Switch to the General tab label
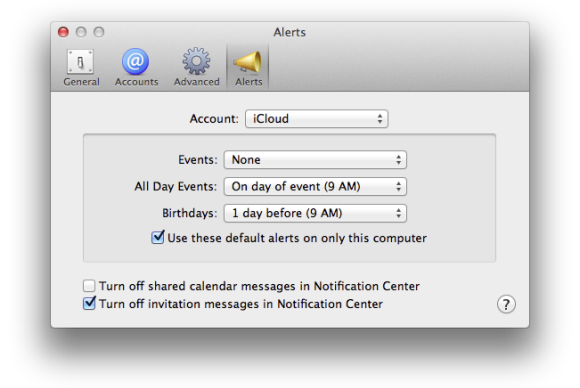This screenshot has width=580, height=388. (81, 82)
